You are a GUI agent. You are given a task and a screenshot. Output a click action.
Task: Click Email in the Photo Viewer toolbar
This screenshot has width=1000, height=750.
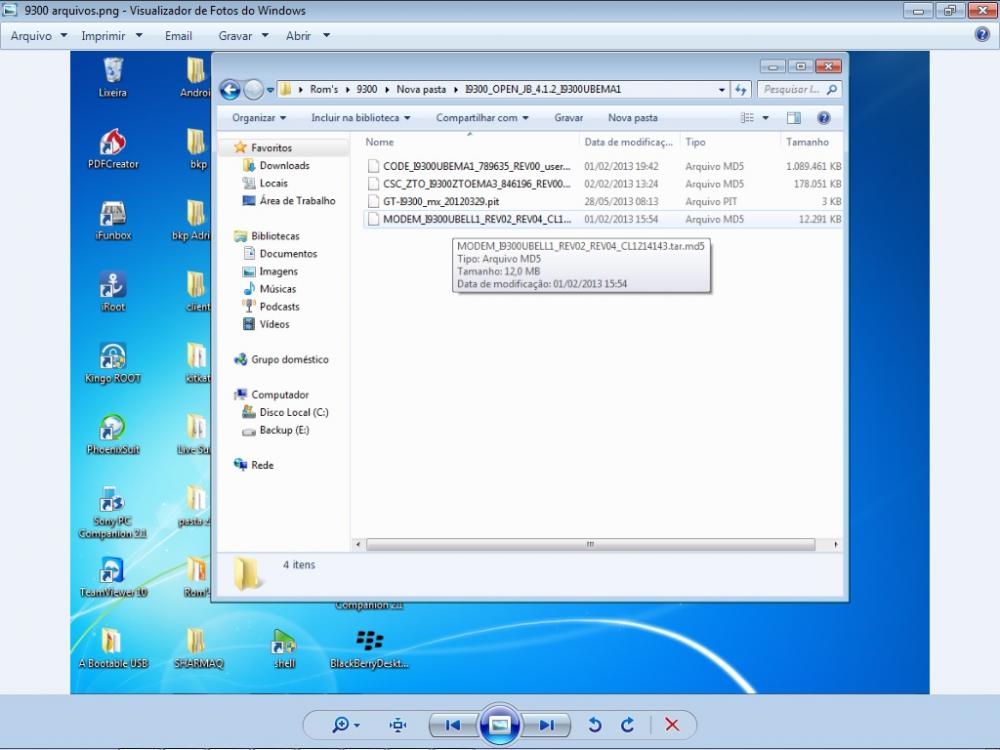(179, 36)
